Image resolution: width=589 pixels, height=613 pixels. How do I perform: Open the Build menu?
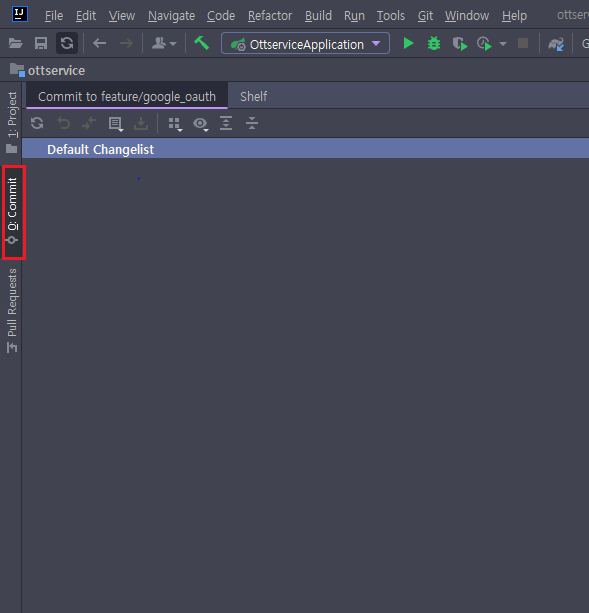coord(318,16)
